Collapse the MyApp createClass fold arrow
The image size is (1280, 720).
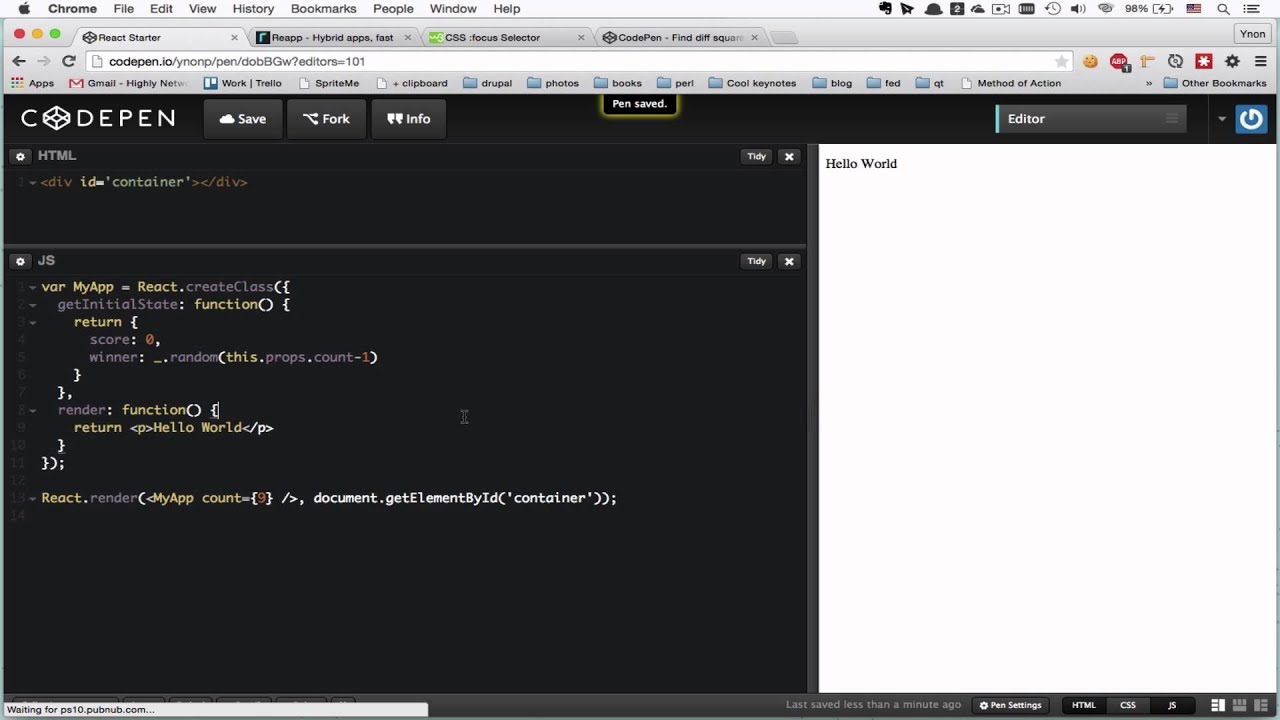pyautogui.click(x=33, y=287)
